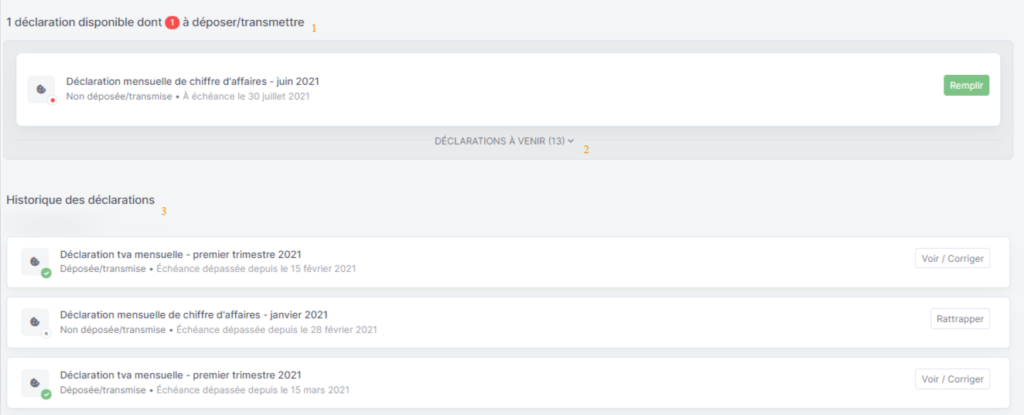Click green checkmark badge on 15 février declaration
This screenshot has height=415, width=1024.
point(46,273)
